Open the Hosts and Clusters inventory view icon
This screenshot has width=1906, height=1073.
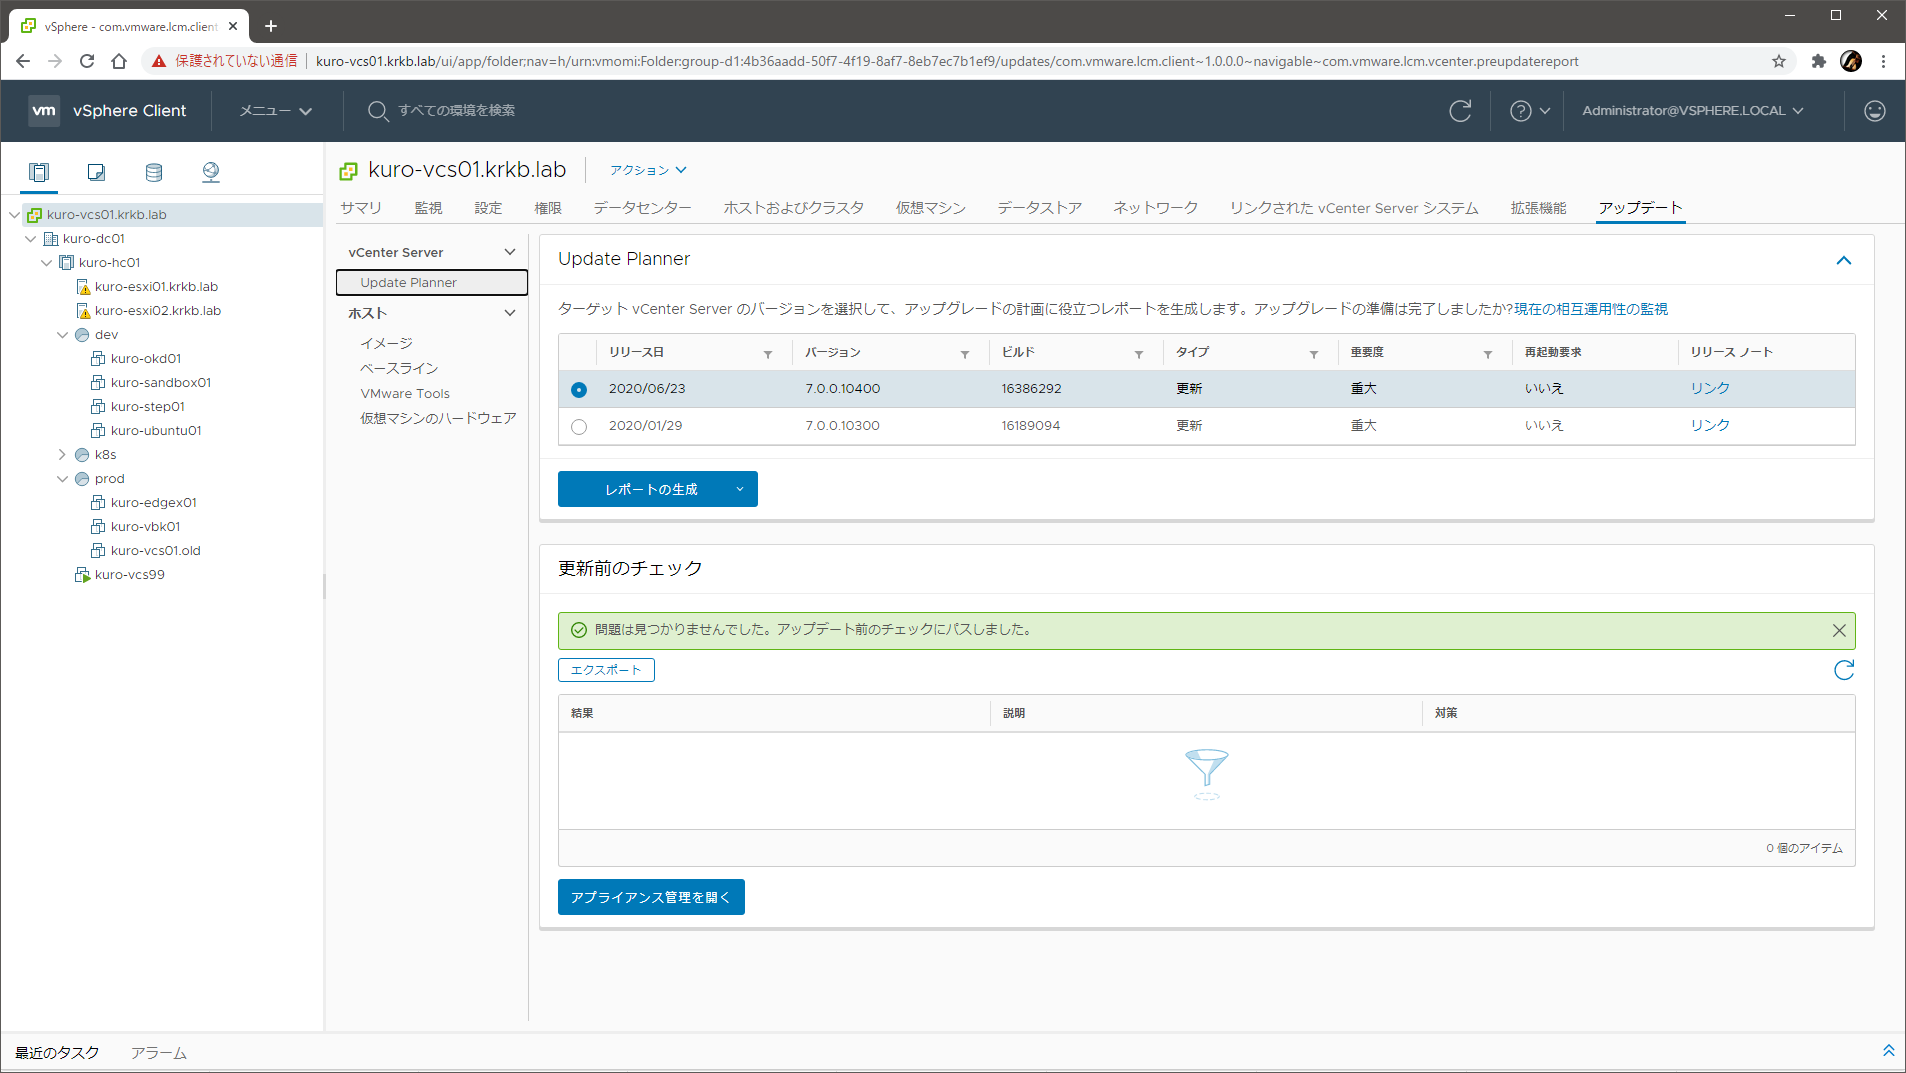click(x=39, y=172)
